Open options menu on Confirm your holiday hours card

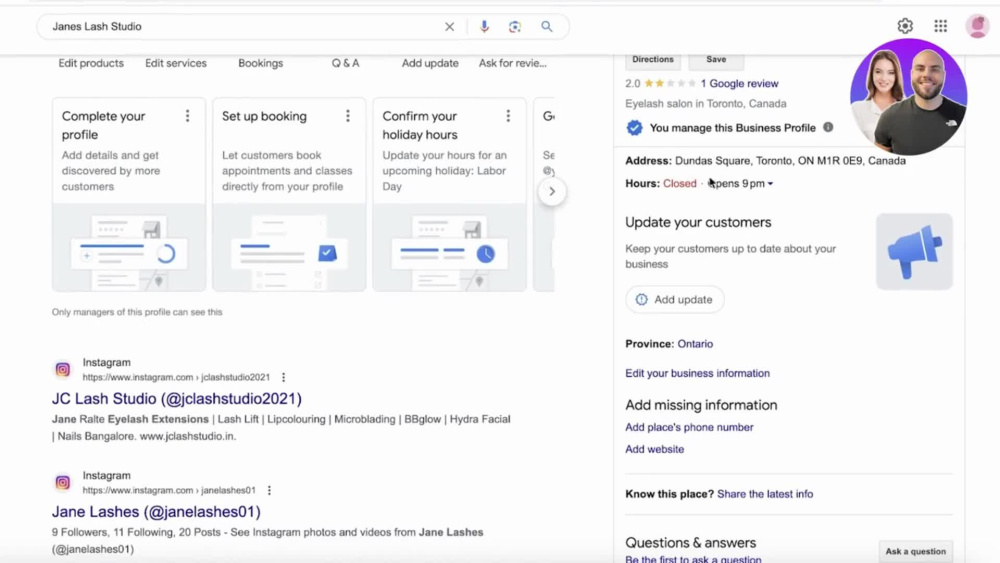tap(508, 116)
